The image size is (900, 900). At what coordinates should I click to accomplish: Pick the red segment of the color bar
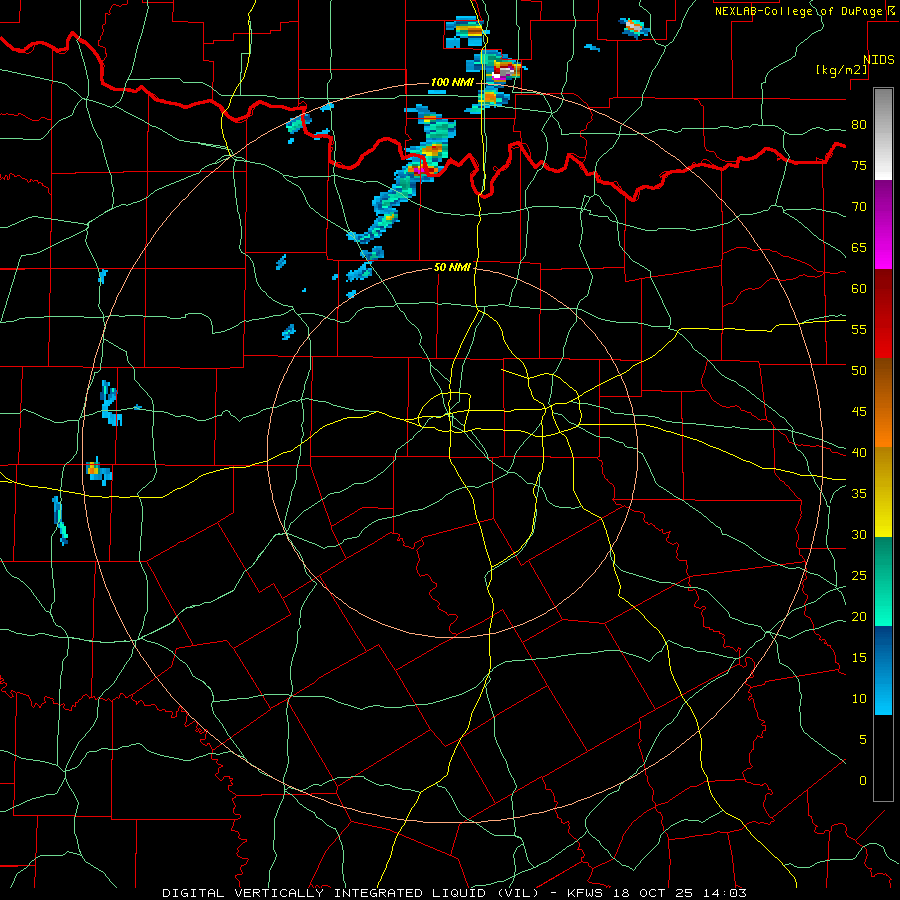click(x=883, y=313)
